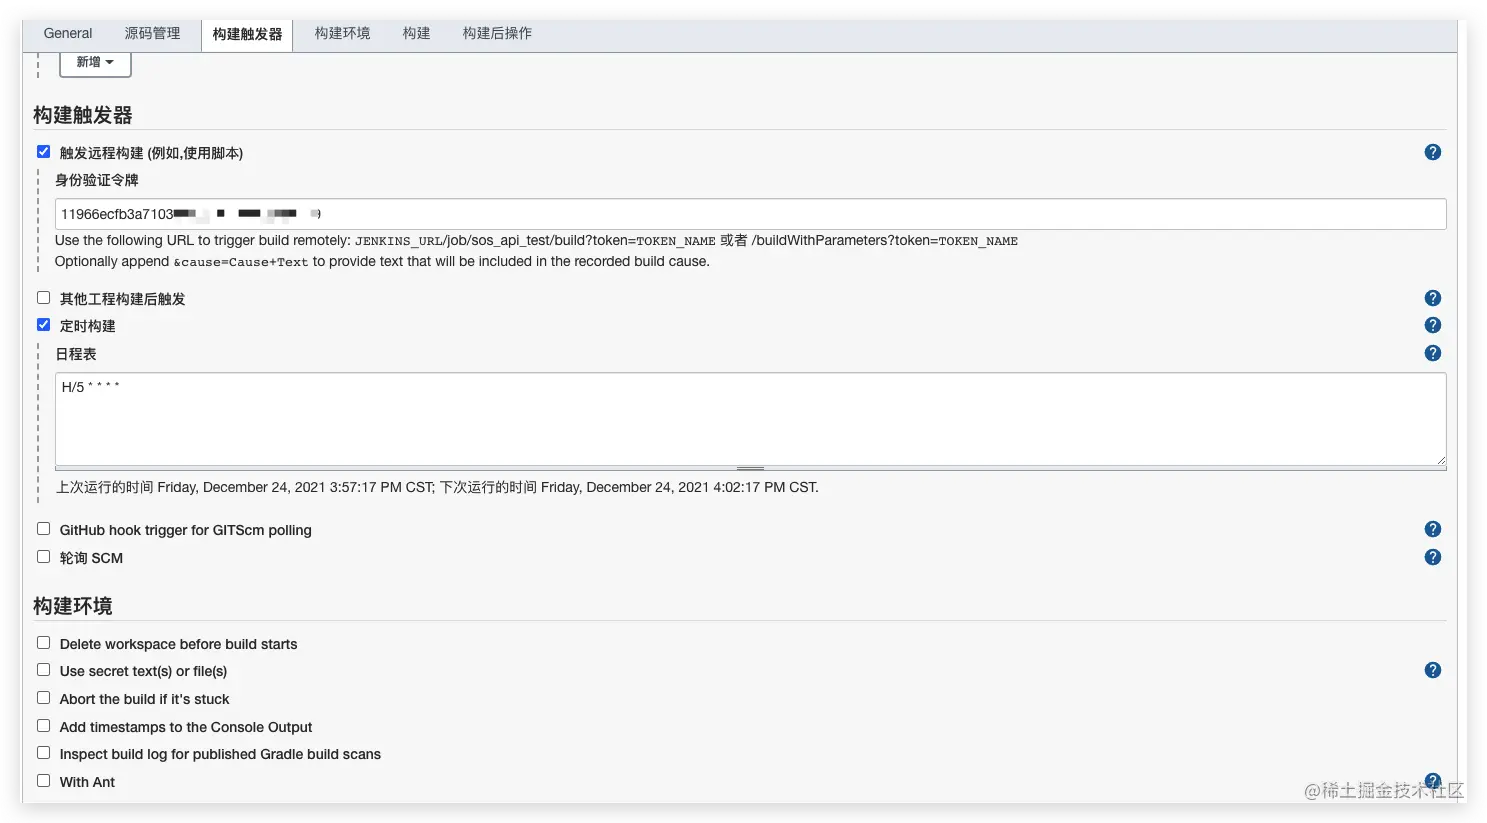The height and width of the screenshot is (823, 1487).
Task: Enable 其他工程构建后触发 checkbox
Action: tap(43, 297)
